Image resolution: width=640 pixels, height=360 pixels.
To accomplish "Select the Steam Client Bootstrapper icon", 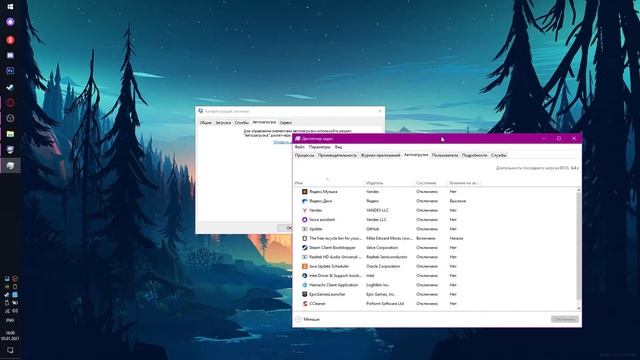I will tap(304, 248).
